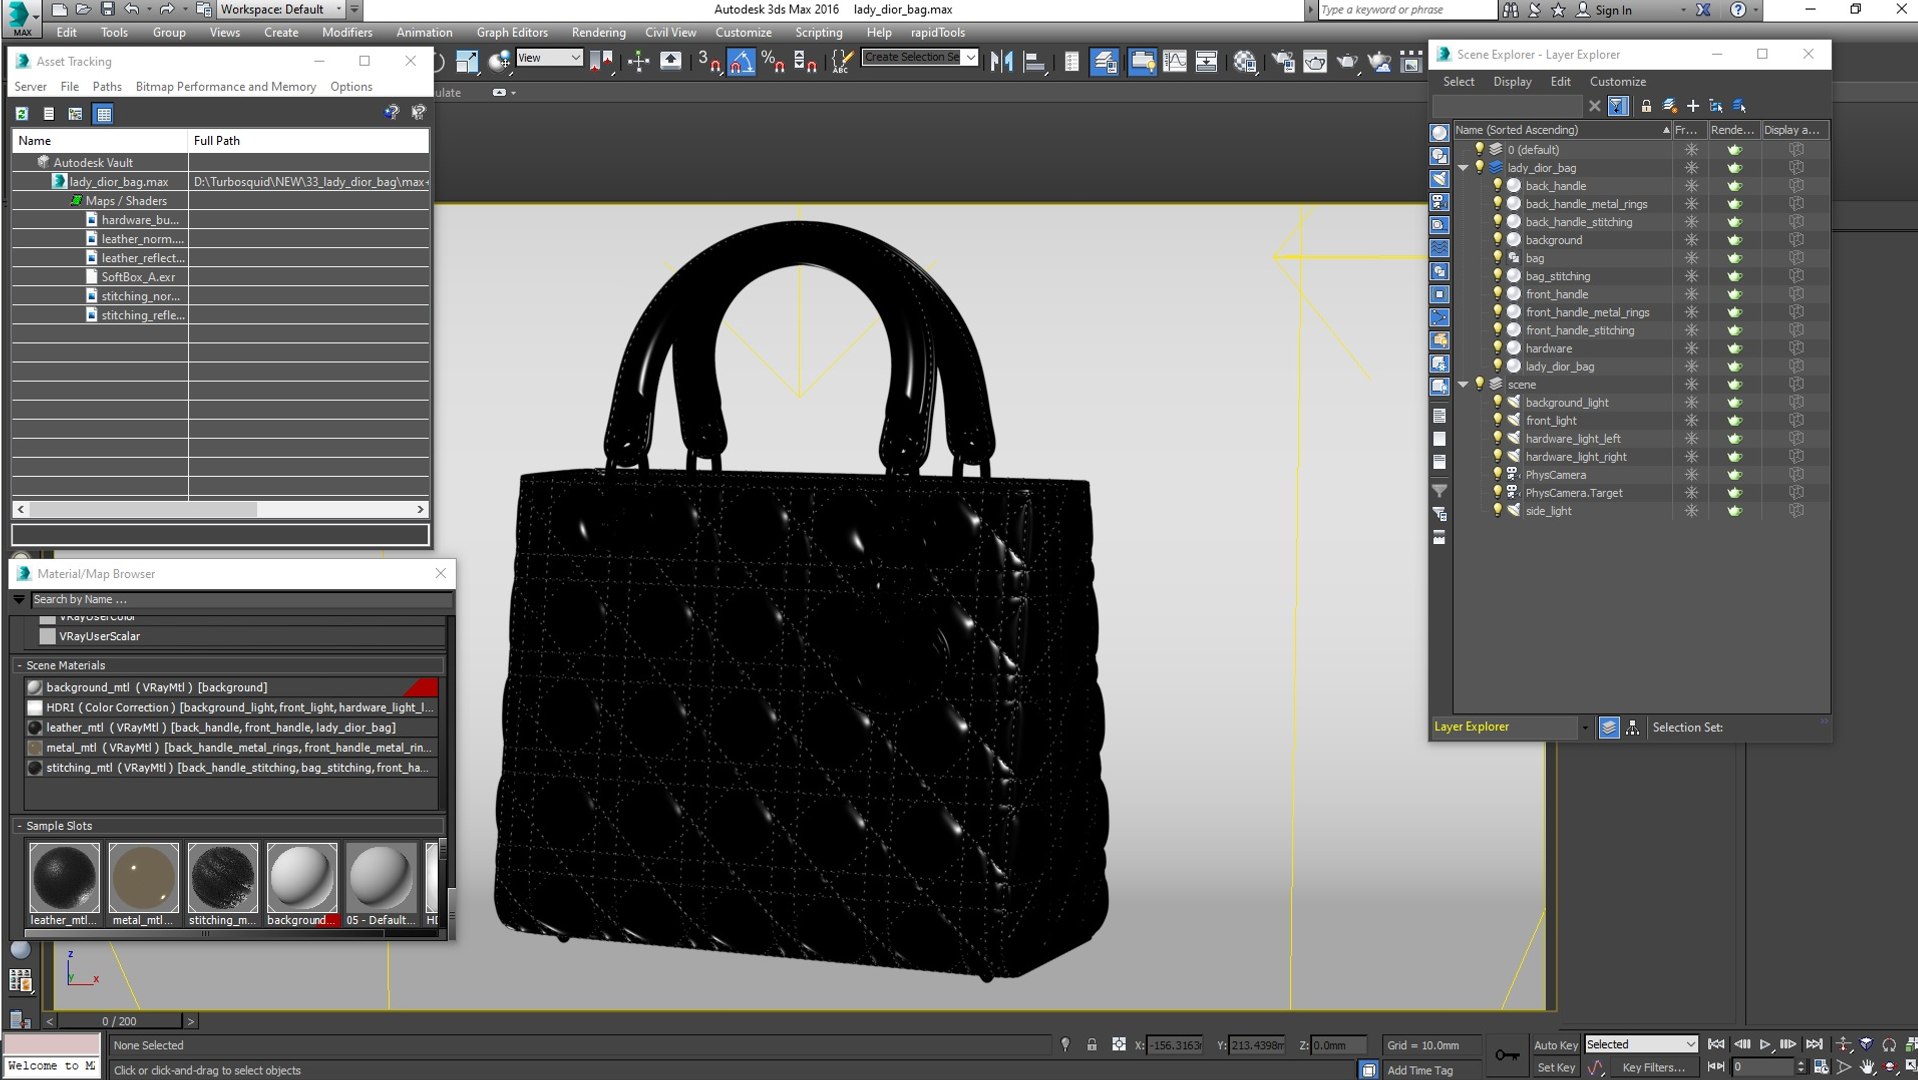Sort by the Name (Sorted Ascending) column header
The width and height of the screenshot is (1918, 1080).
point(1561,130)
